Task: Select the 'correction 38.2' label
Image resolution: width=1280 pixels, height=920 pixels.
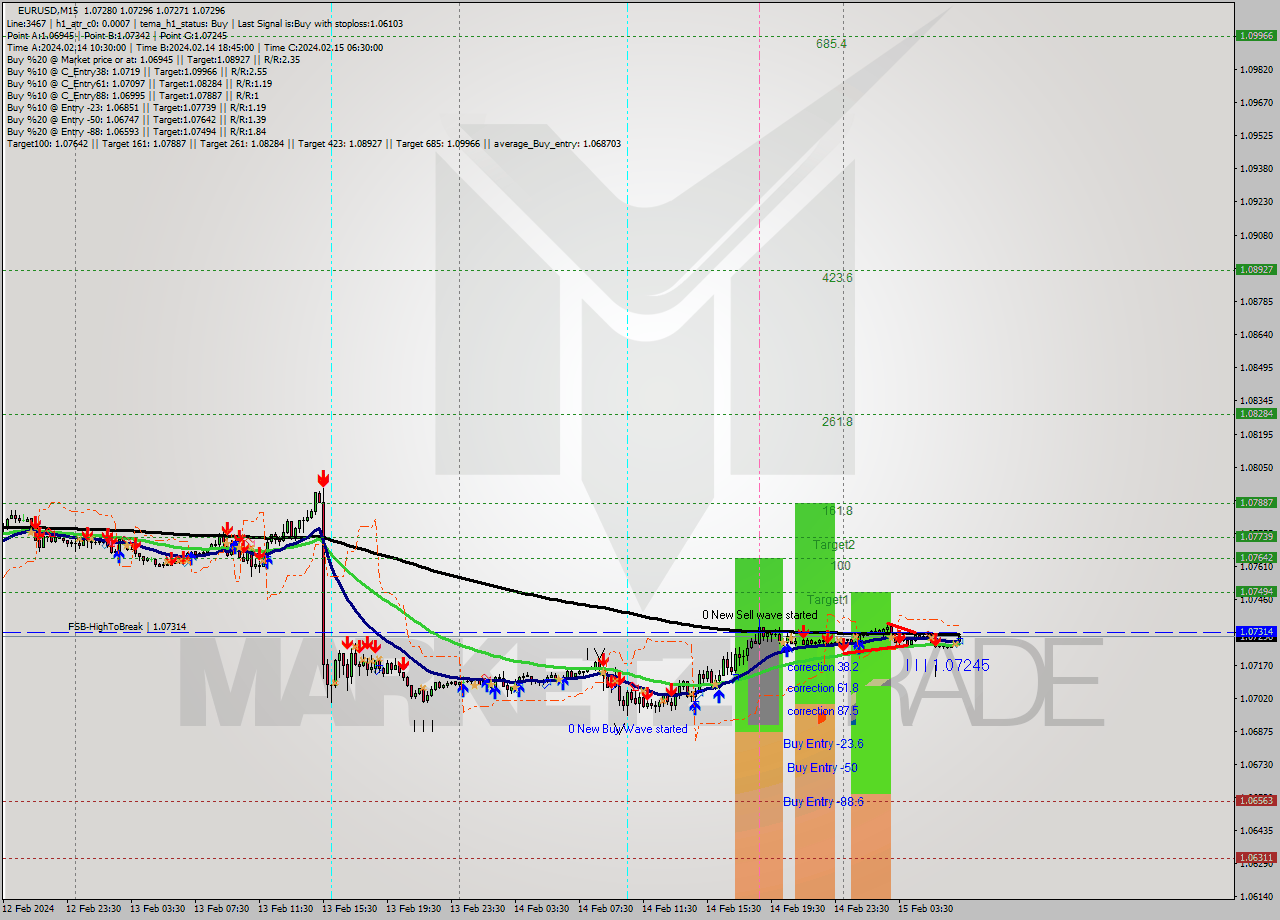Action: [822, 667]
